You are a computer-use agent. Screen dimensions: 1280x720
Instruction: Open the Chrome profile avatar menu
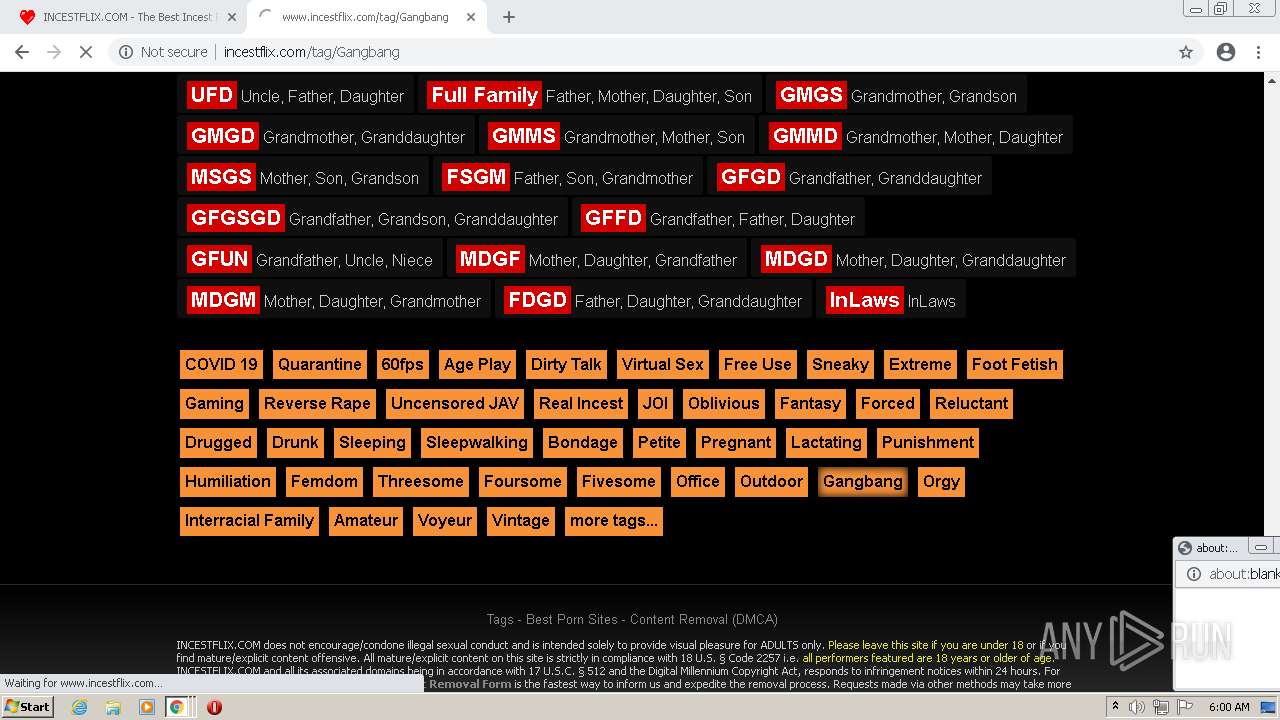point(1226,52)
